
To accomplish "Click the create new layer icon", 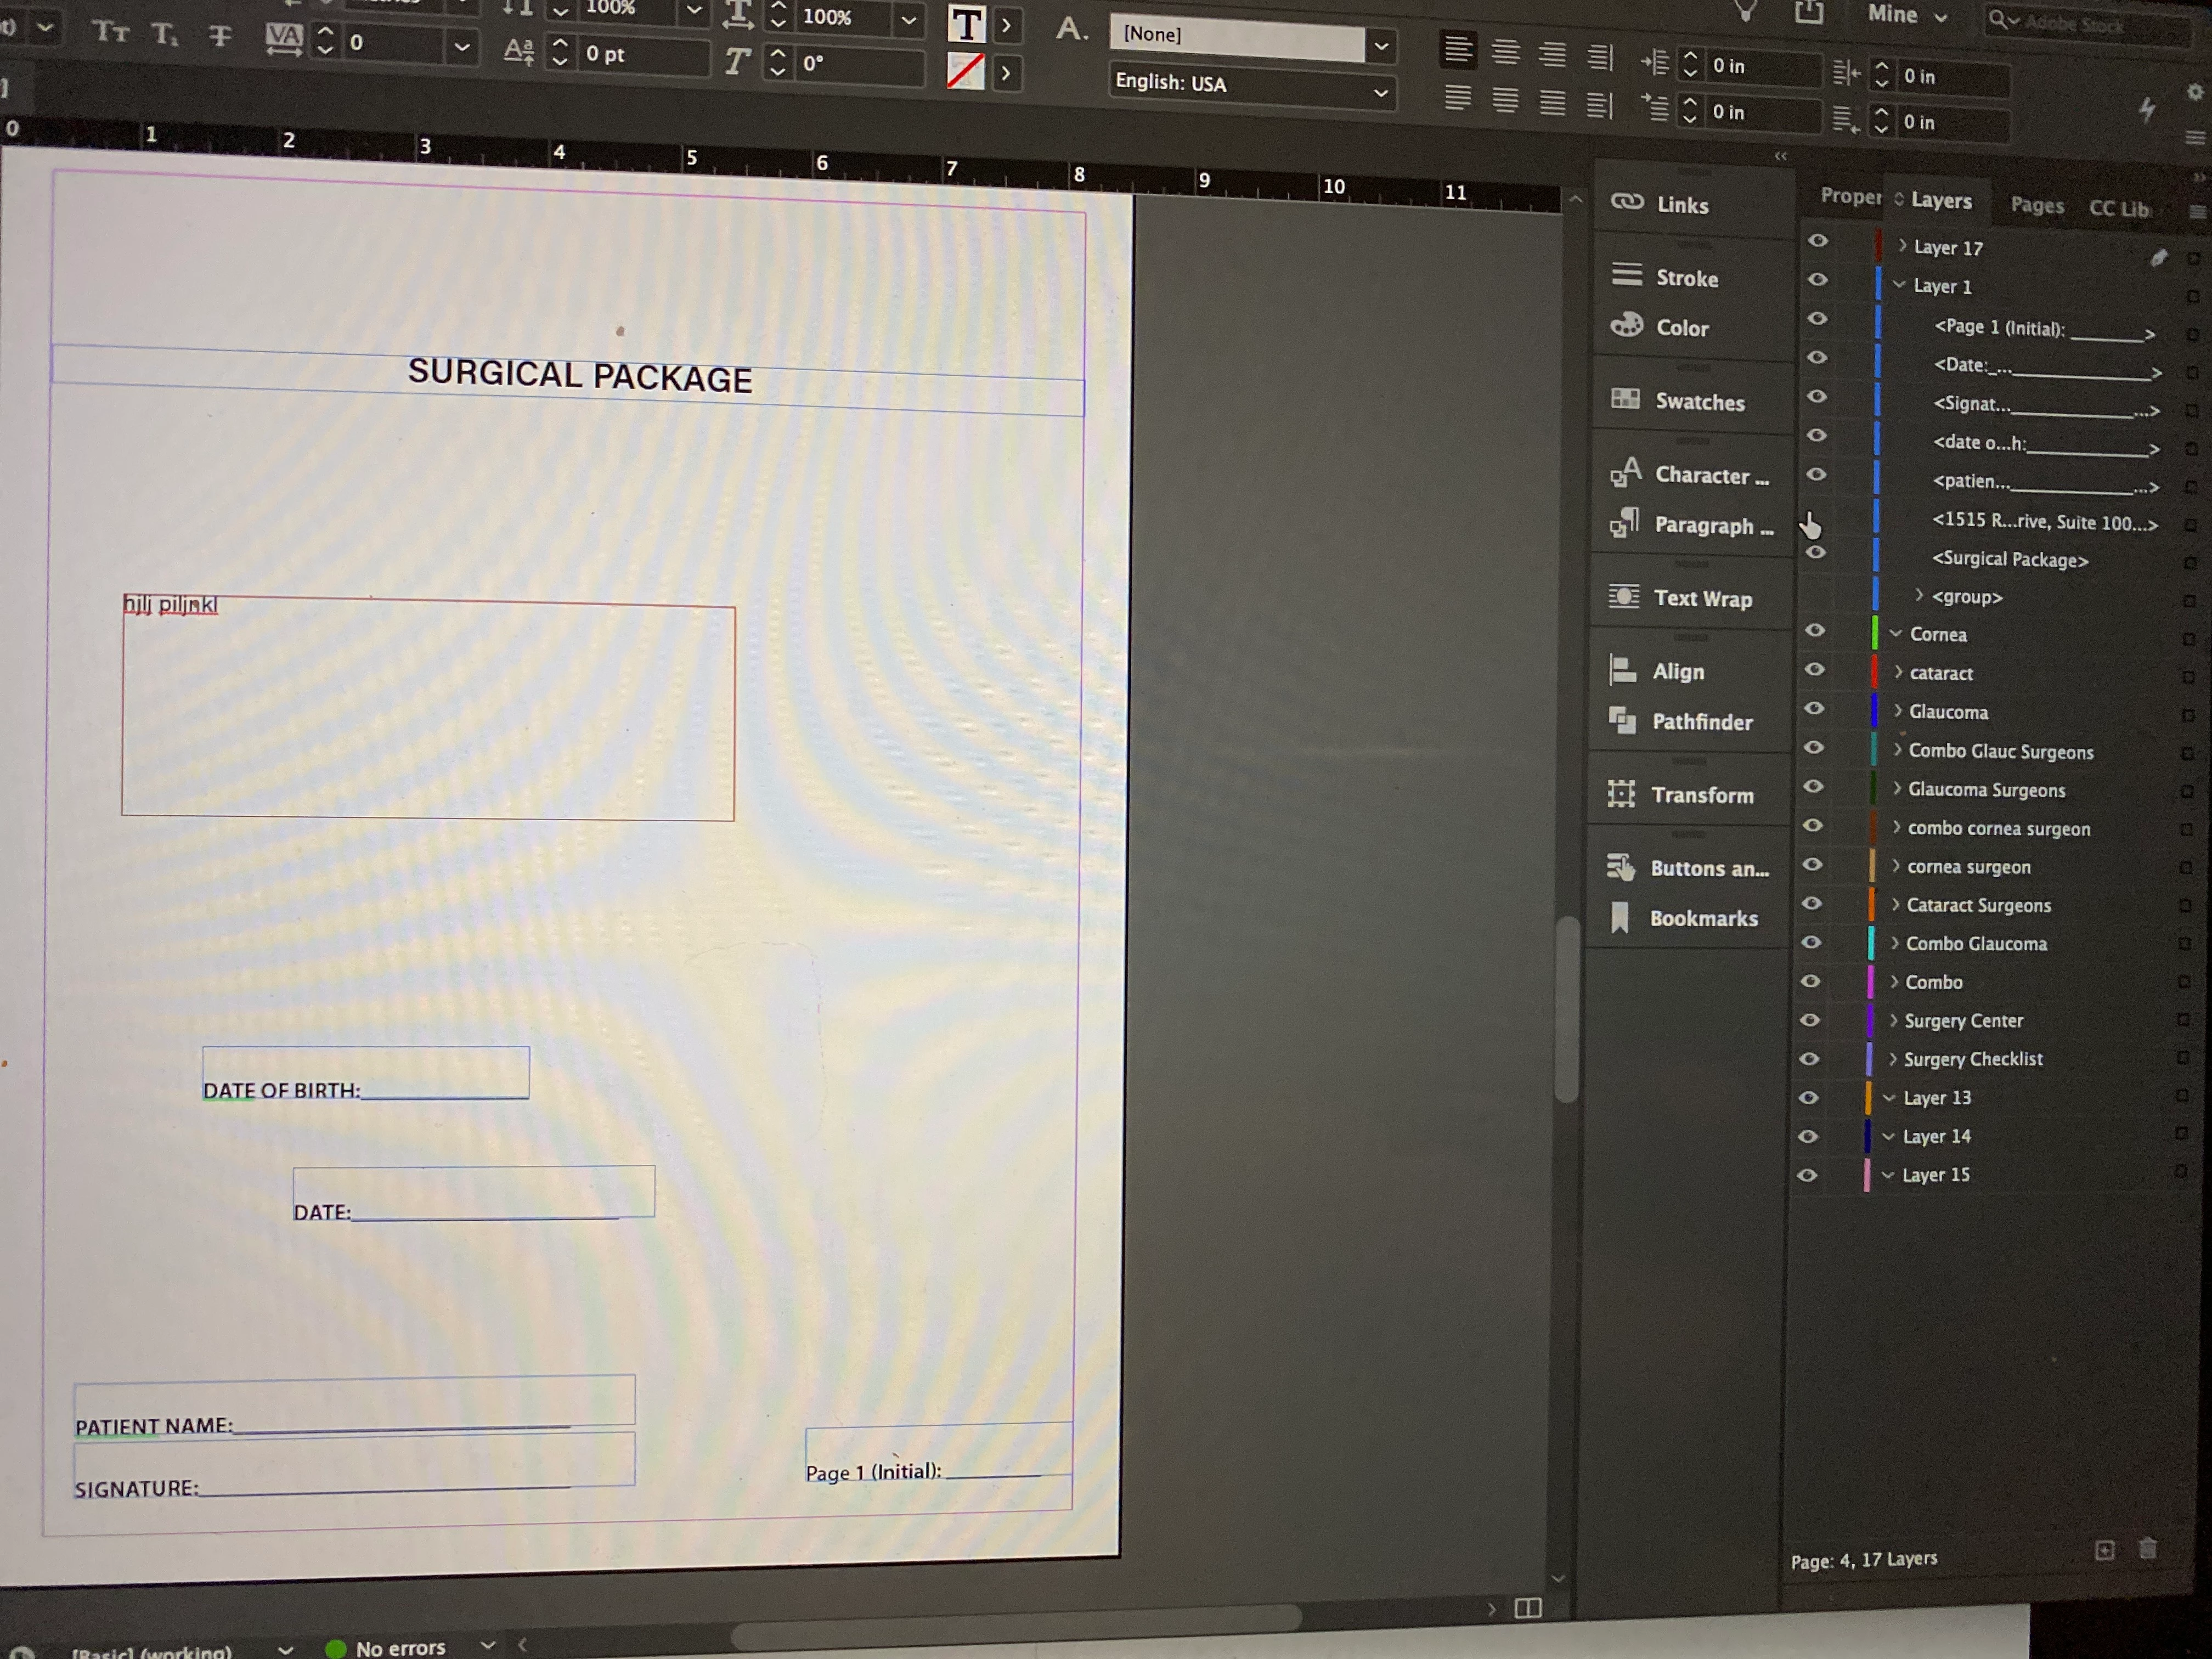I will click(x=2104, y=1550).
